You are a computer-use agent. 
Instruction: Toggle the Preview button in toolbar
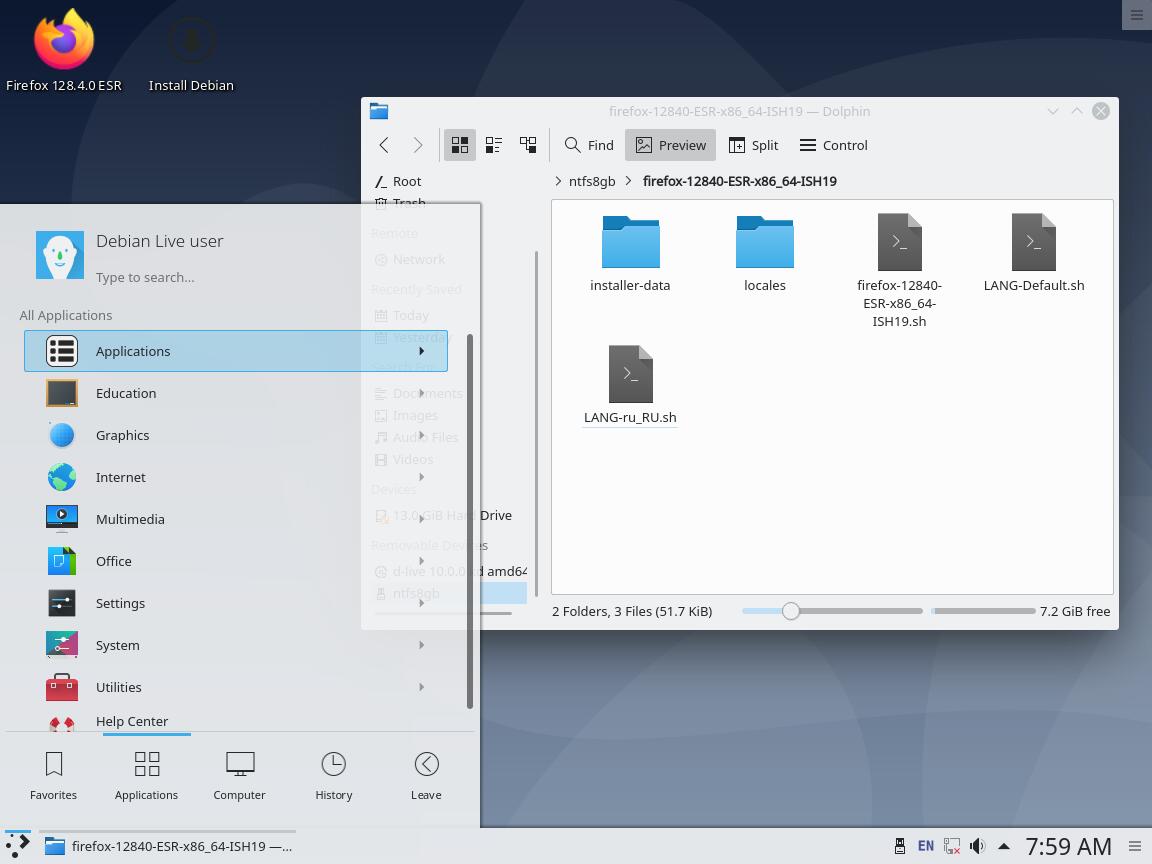tap(671, 145)
